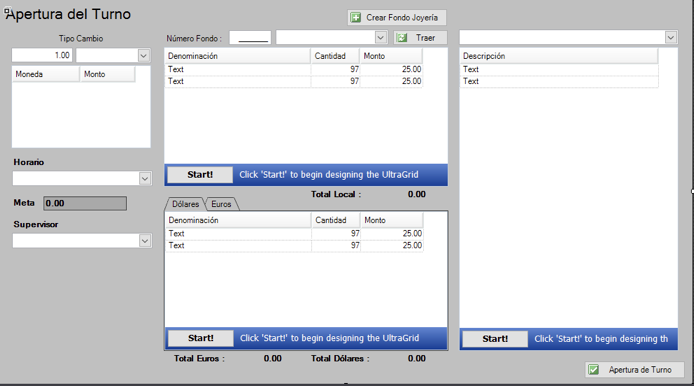
Task: Click the green plus icon on Crear Fondo Joyería
Action: tap(355, 18)
